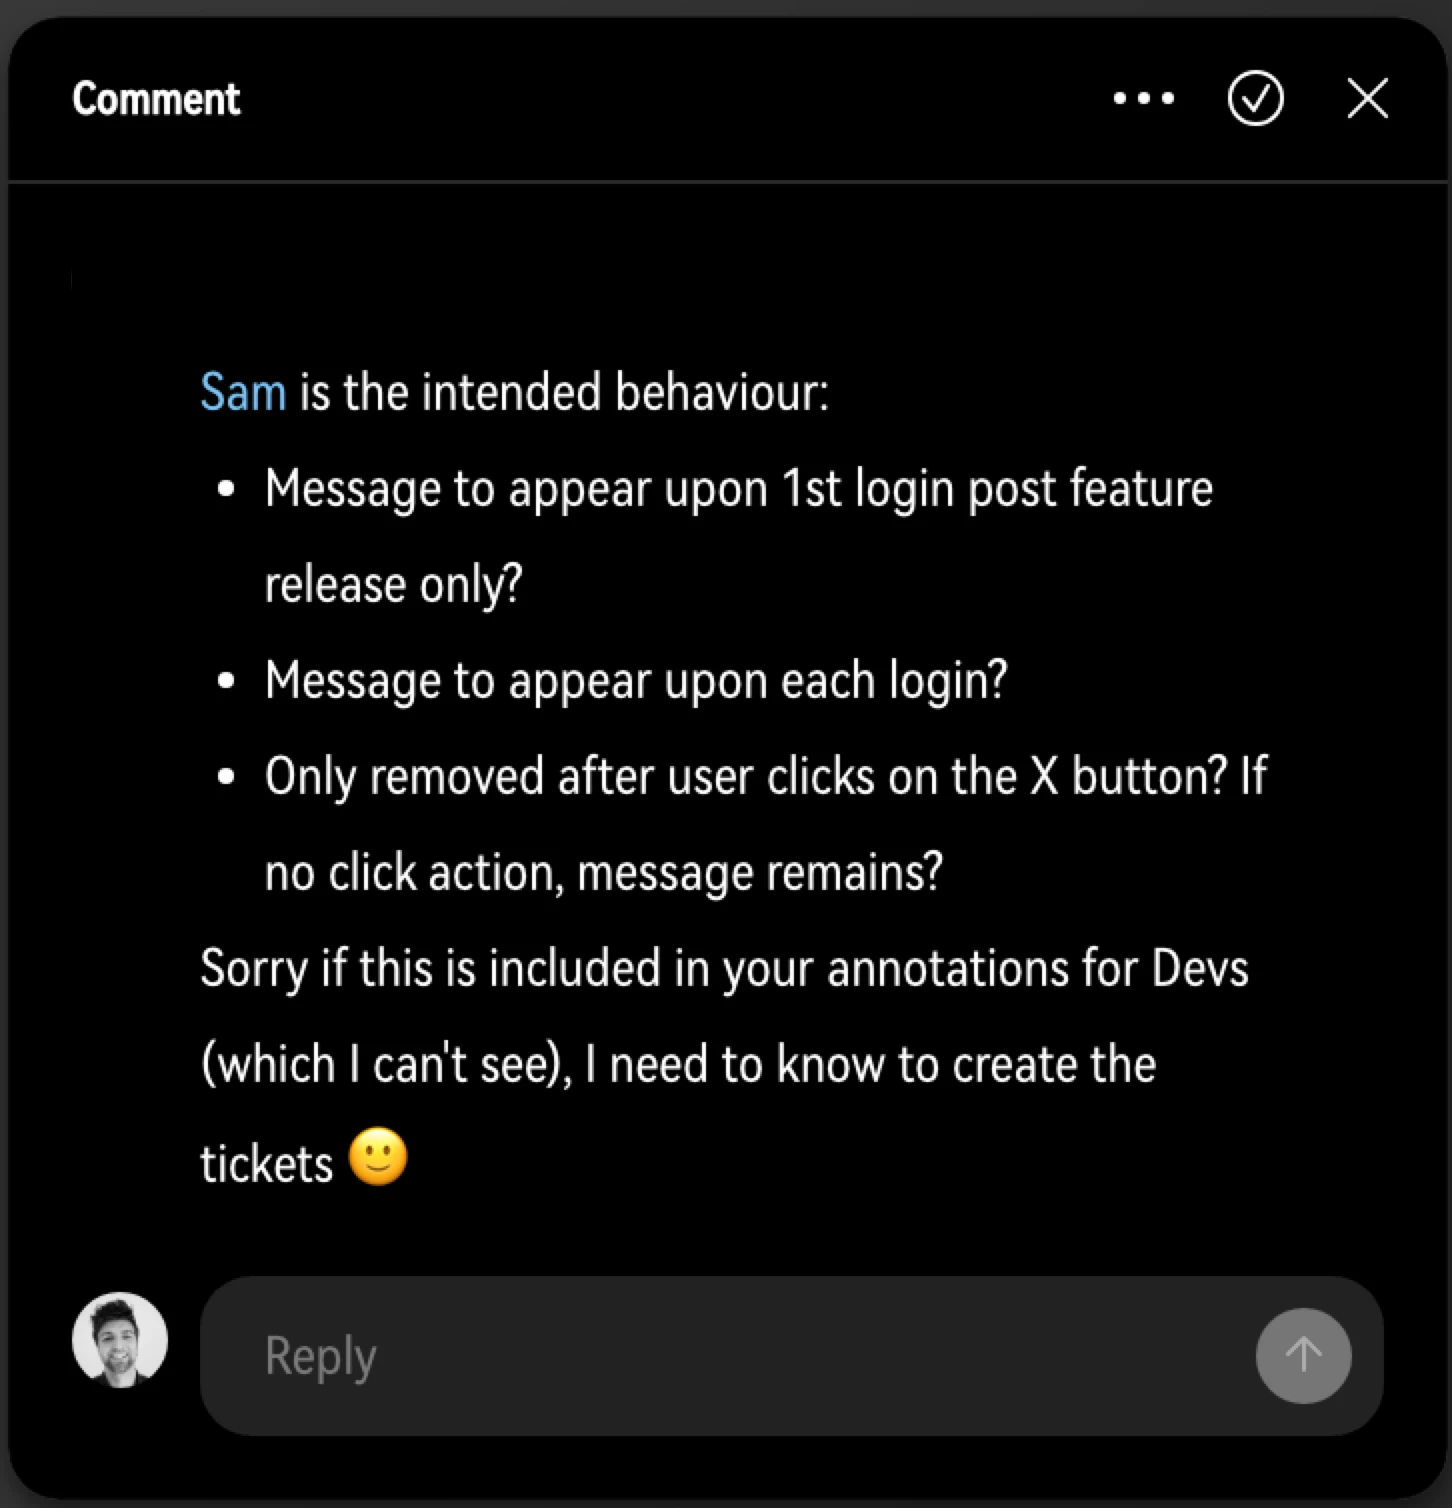Select the "1st login post feature" bullet line
This screenshot has height=1508, width=1452.
739,489
